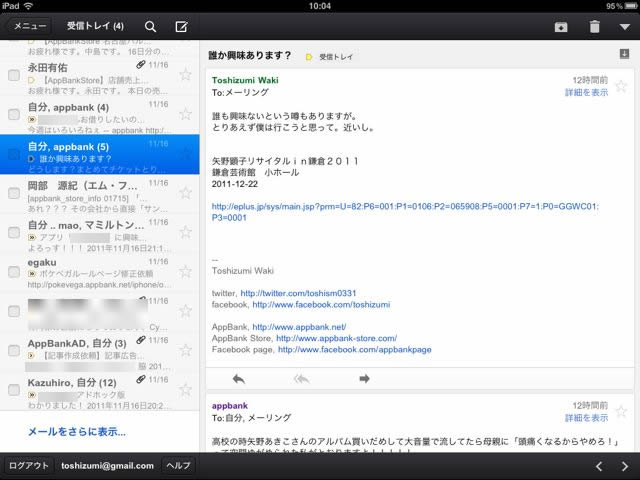The height and width of the screenshot is (480, 640).
Task: Open 受信トレイ (4) inbox title
Action: [95, 26]
